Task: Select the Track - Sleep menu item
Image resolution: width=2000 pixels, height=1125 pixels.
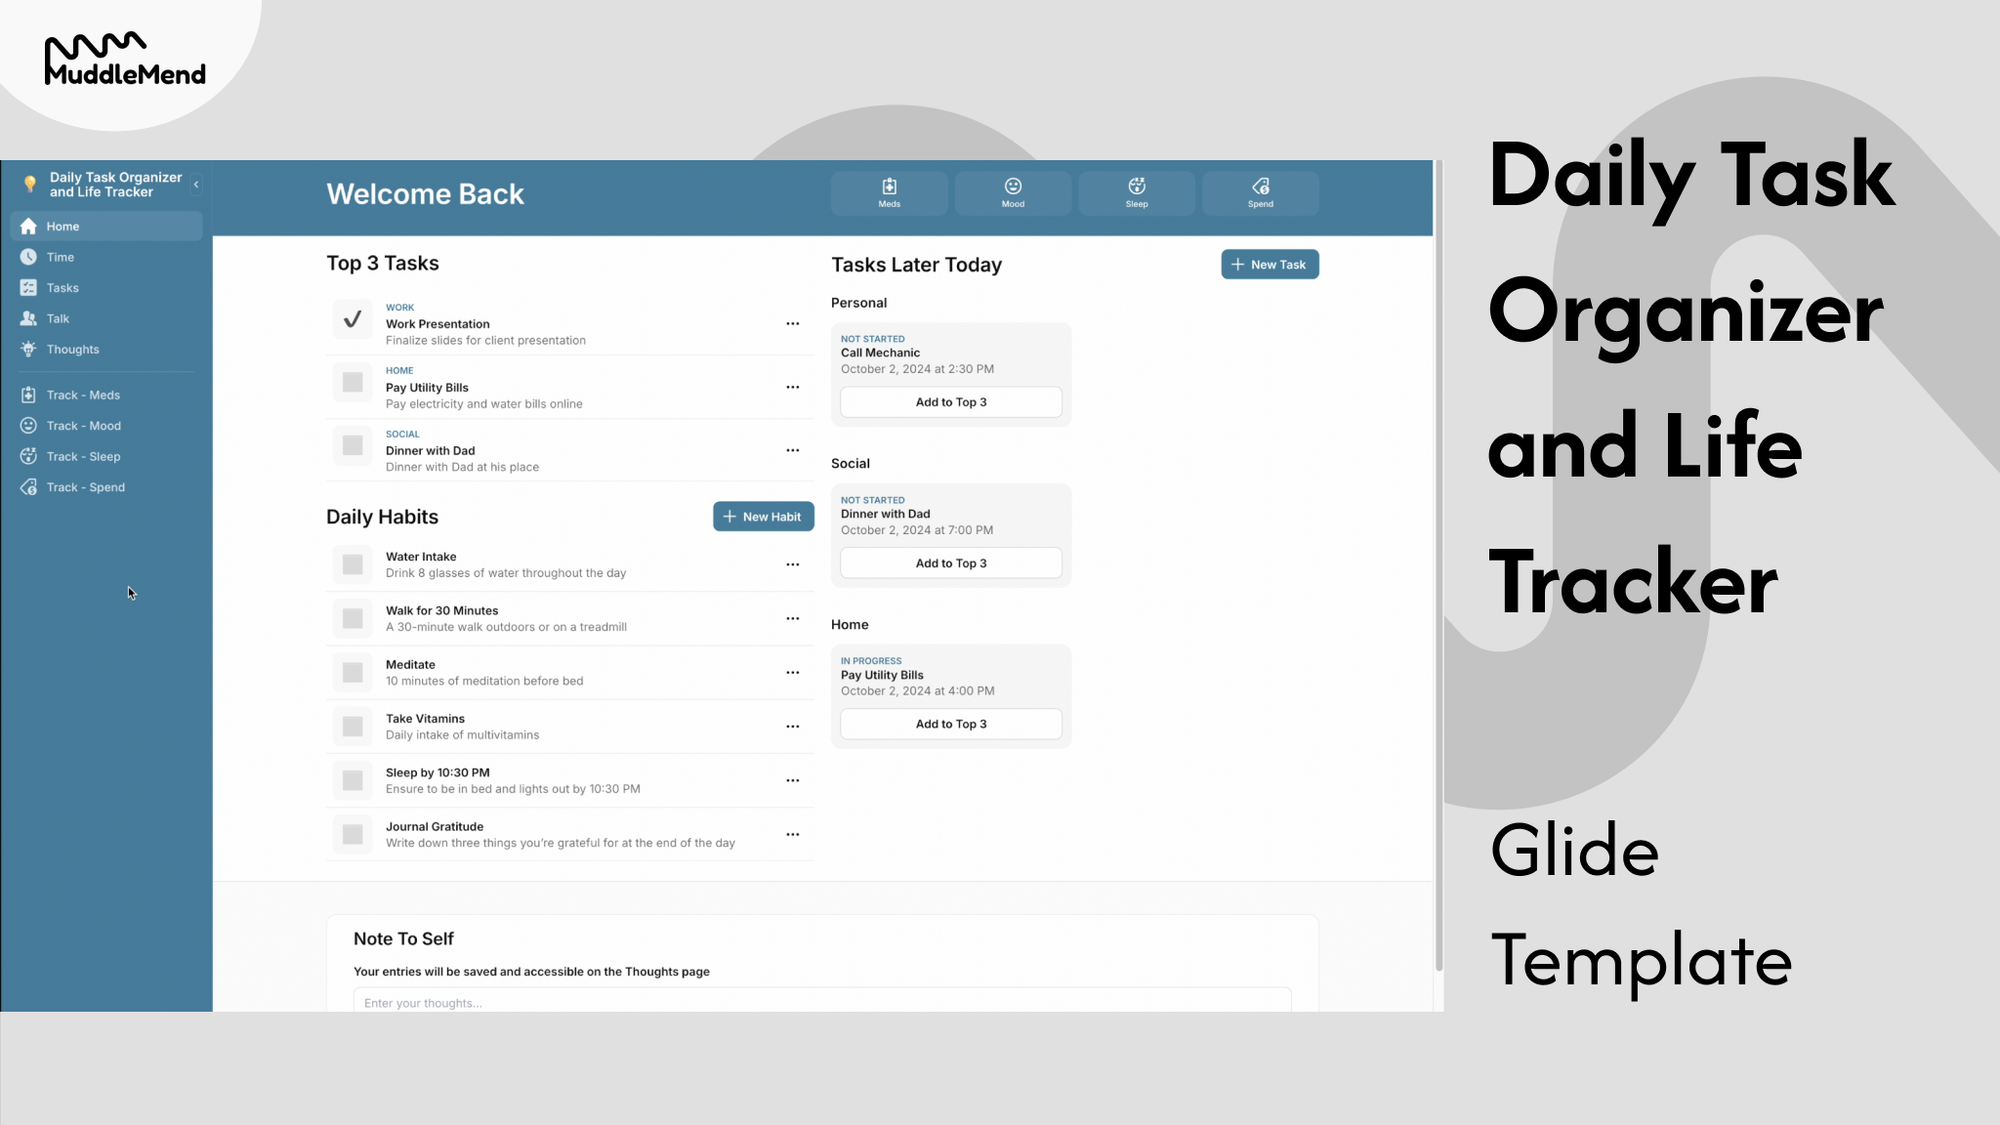Action: (x=82, y=456)
